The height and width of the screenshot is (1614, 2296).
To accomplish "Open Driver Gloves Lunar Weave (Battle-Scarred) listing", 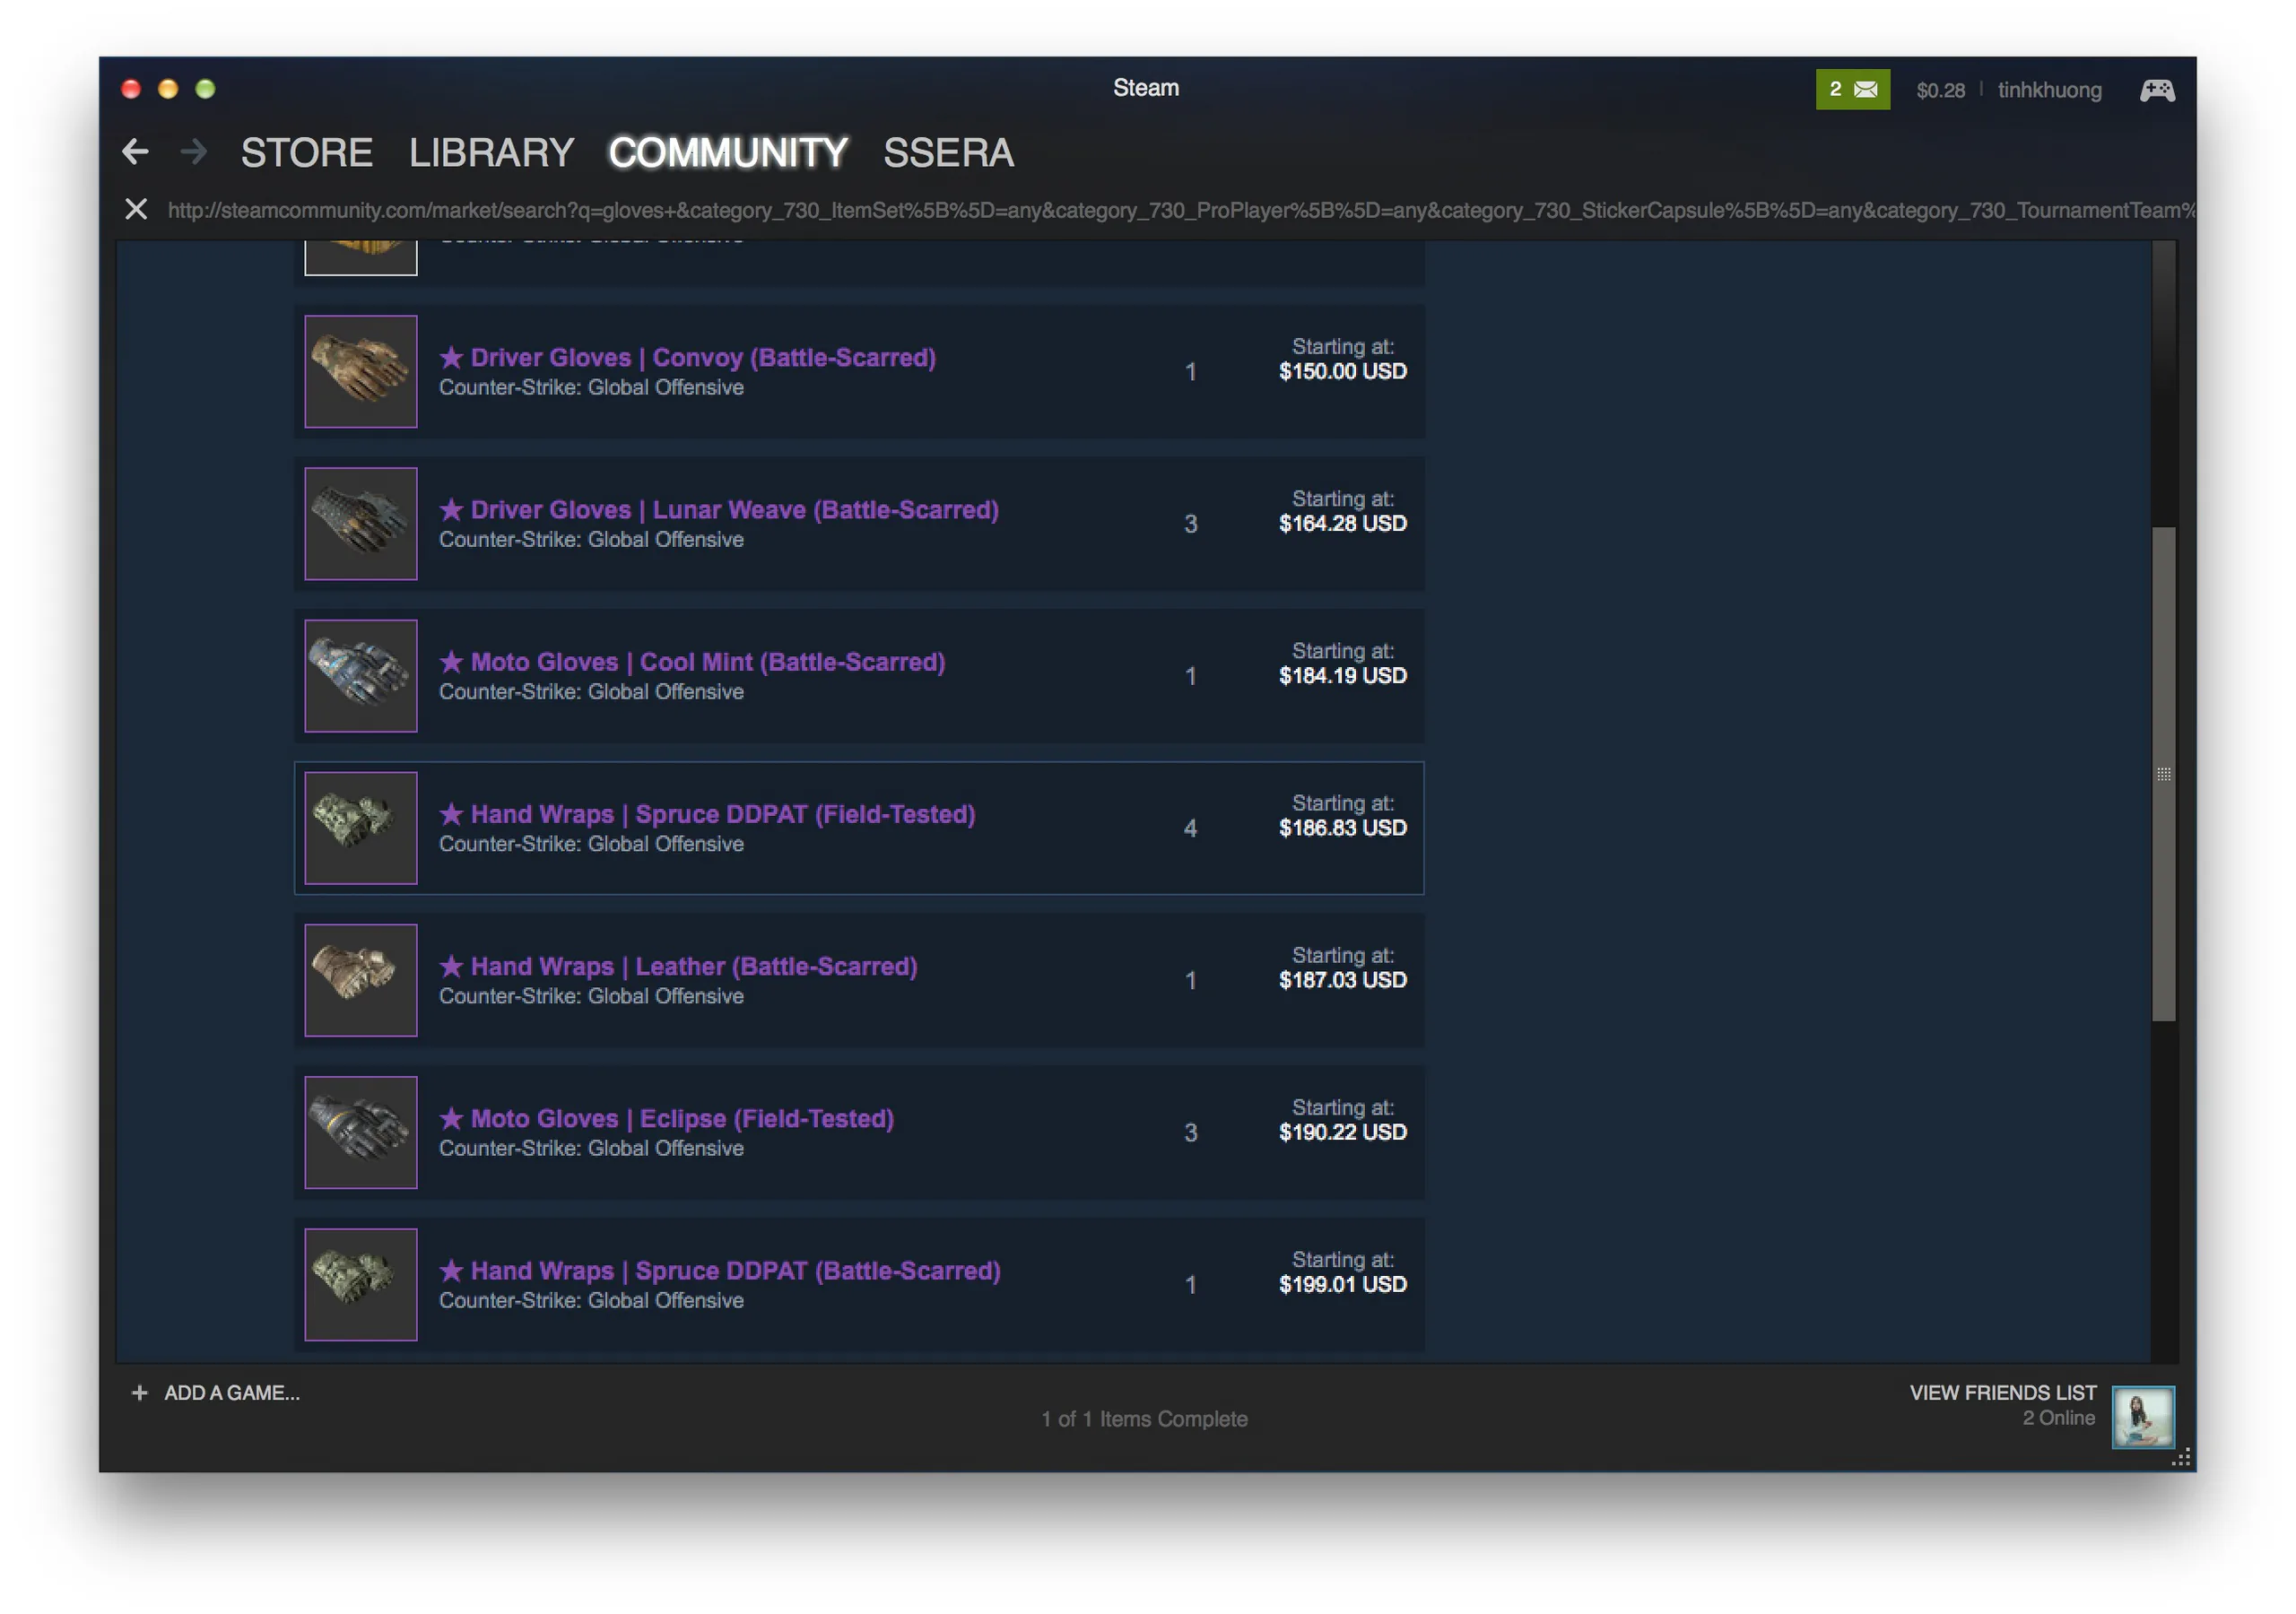I will [859, 524].
